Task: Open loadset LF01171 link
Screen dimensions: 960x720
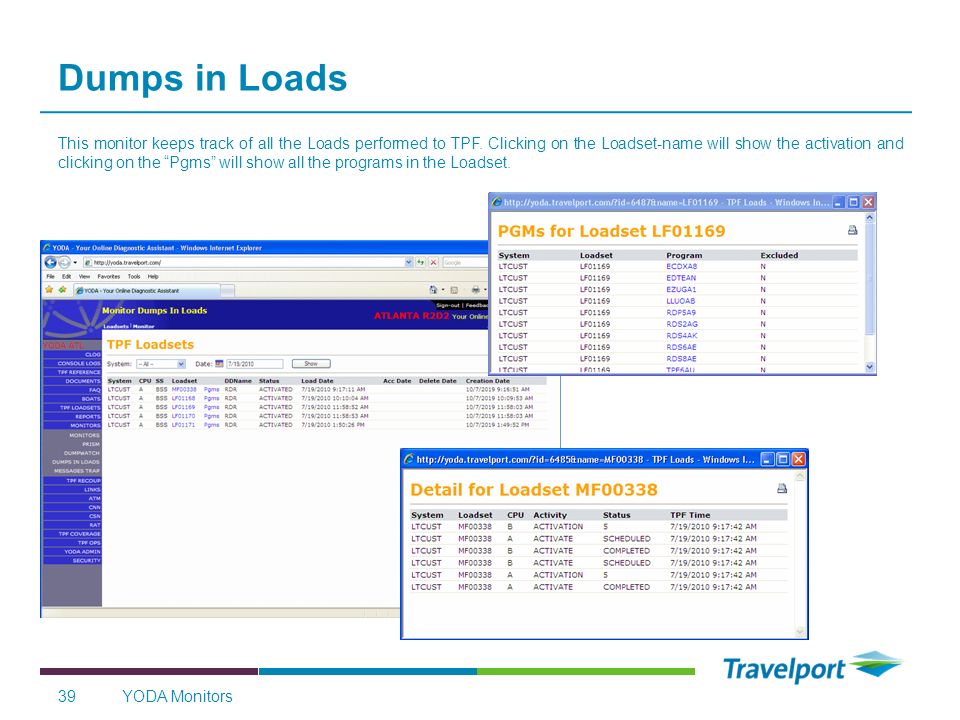Action: 184,425
